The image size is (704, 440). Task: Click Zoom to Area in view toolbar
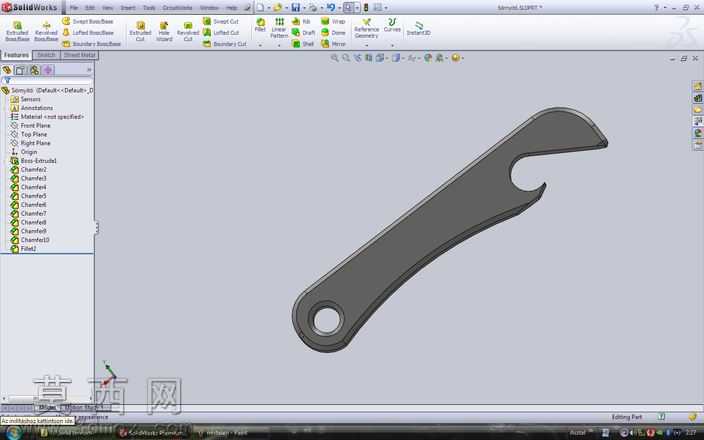click(346, 58)
